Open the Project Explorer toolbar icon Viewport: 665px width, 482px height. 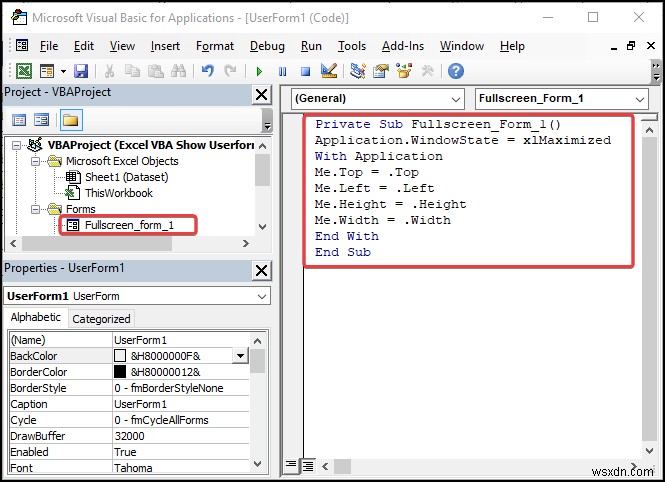coord(358,71)
